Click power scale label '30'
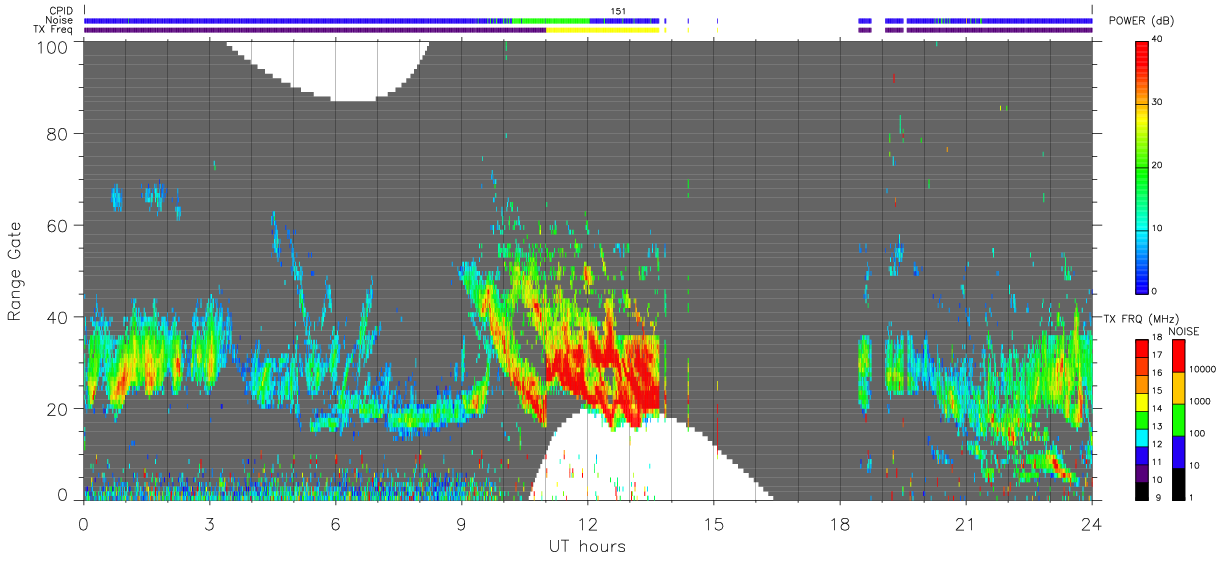Image resolution: width=1228 pixels, height=567 pixels. (x=1158, y=102)
